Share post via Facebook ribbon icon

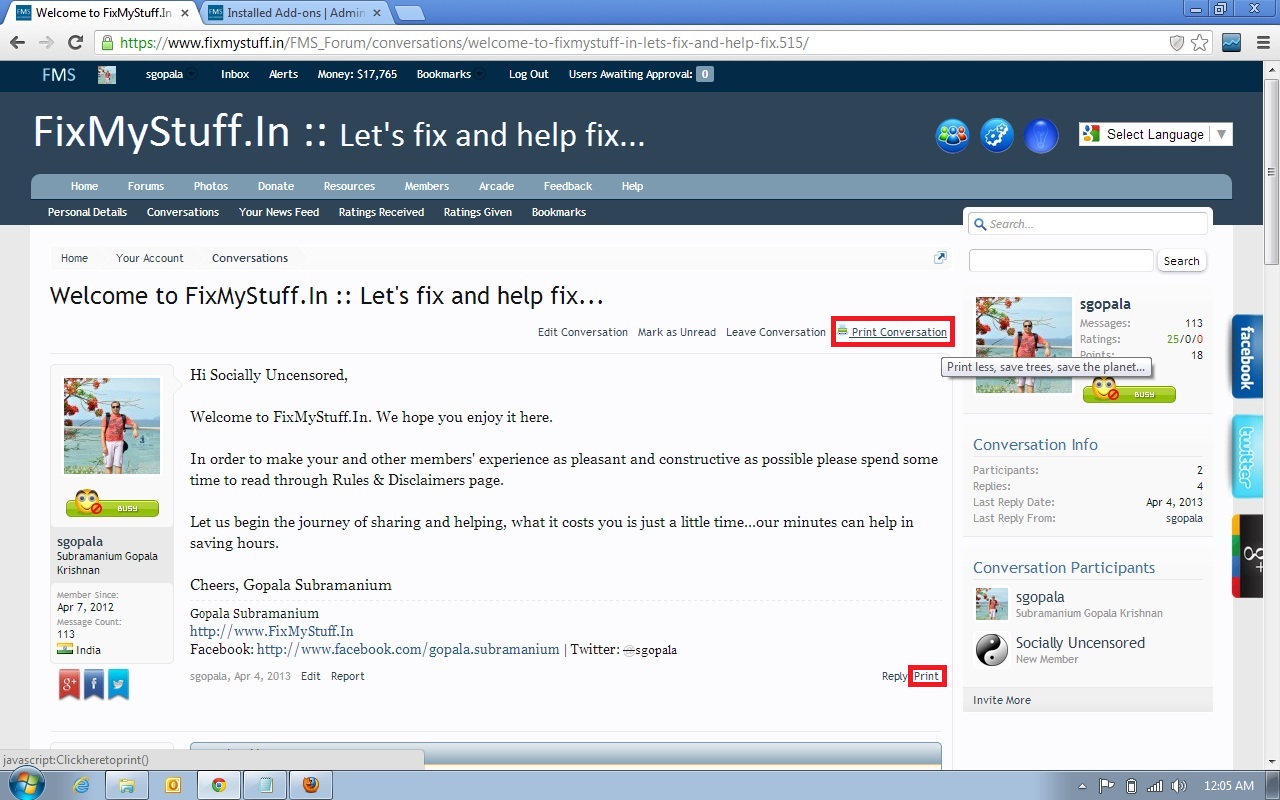[94, 684]
